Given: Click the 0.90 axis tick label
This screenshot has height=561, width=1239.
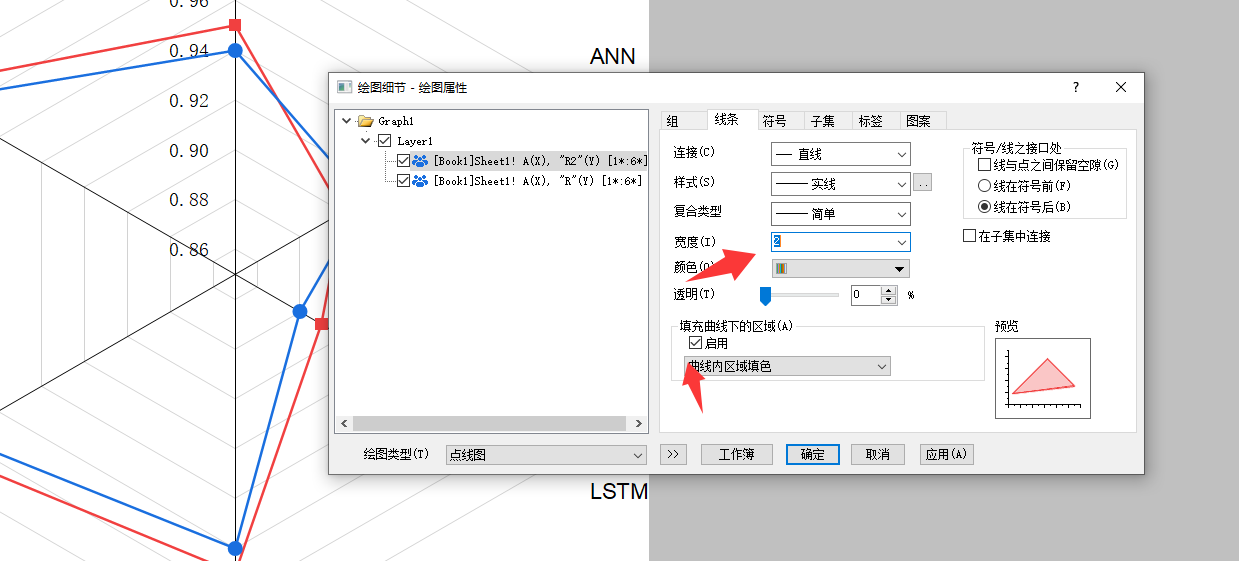Looking at the screenshot, I should (x=189, y=150).
